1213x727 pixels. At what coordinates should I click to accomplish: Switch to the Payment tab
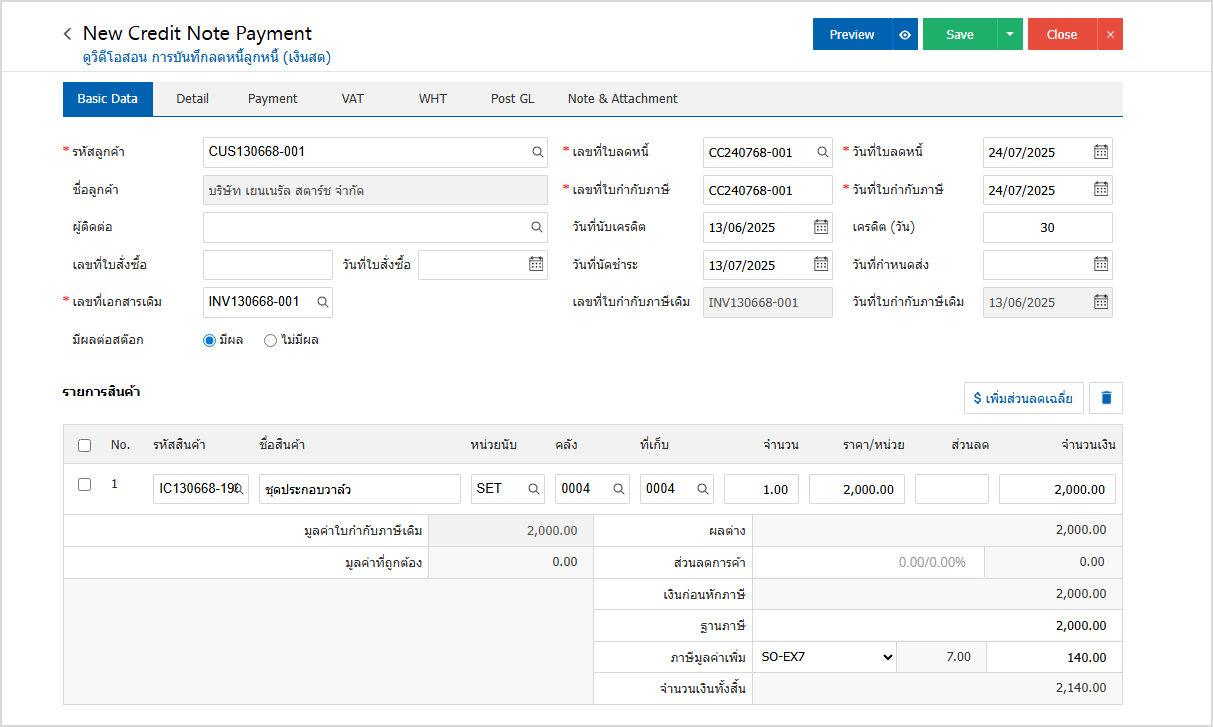[272, 99]
